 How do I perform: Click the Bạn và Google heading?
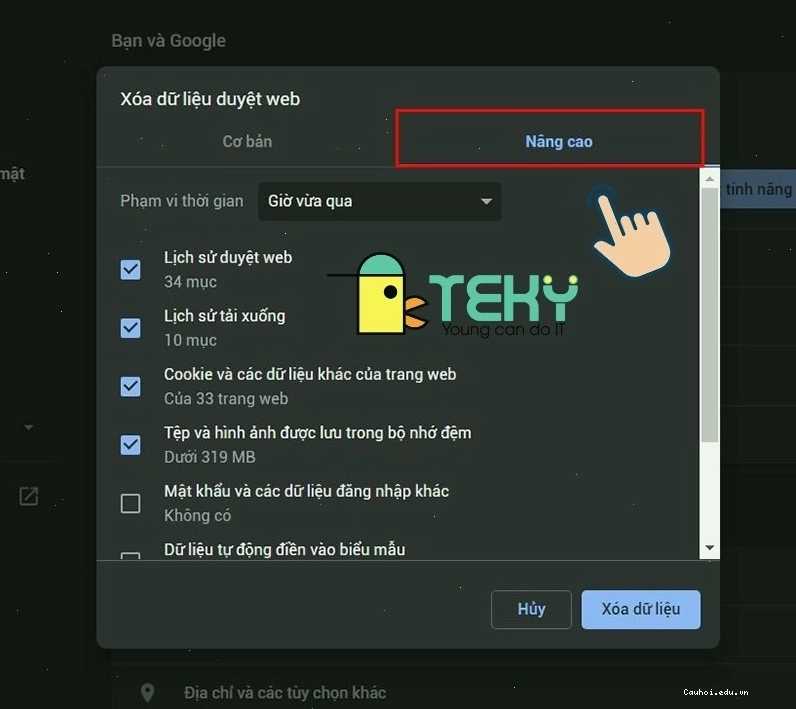click(x=169, y=41)
